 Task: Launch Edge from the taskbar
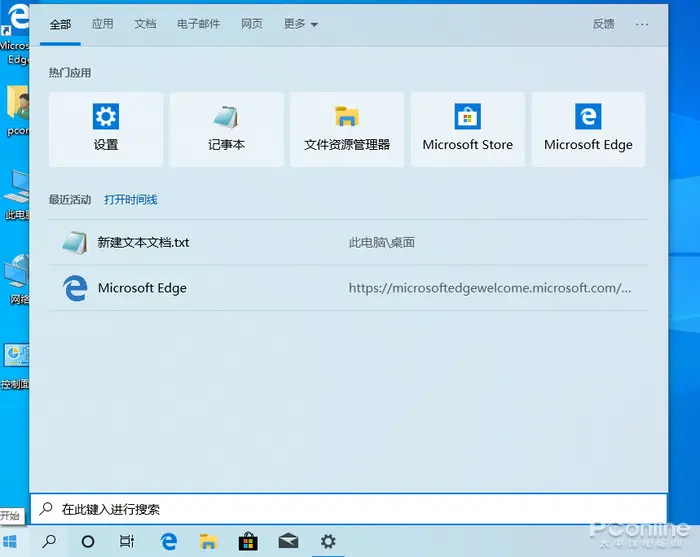pyautogui.click(x=168, y=541)
